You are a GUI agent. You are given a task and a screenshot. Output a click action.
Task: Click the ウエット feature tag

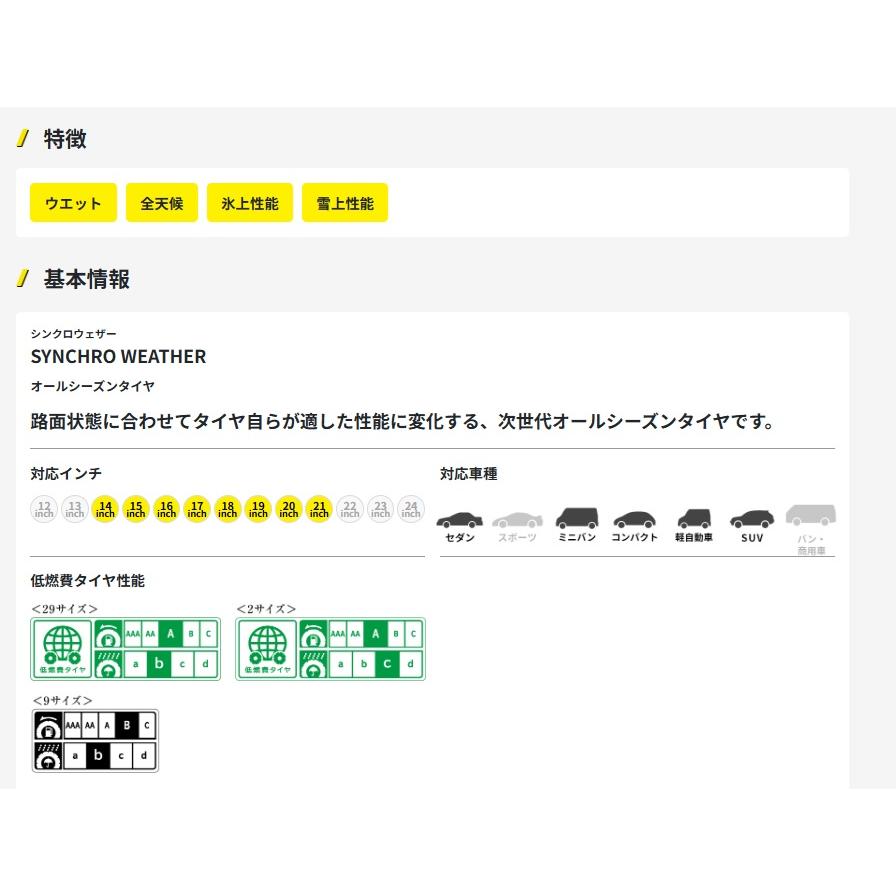click(73, 203)
